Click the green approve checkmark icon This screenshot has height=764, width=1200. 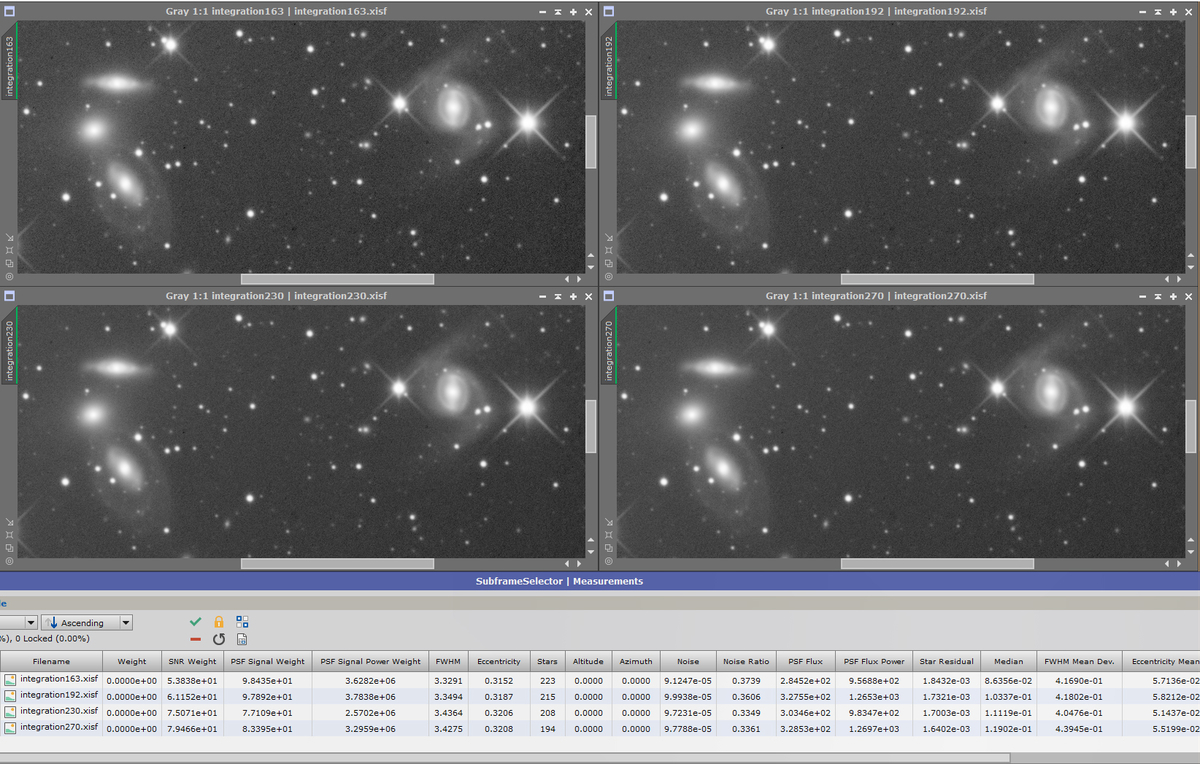(x=195, y=622)
